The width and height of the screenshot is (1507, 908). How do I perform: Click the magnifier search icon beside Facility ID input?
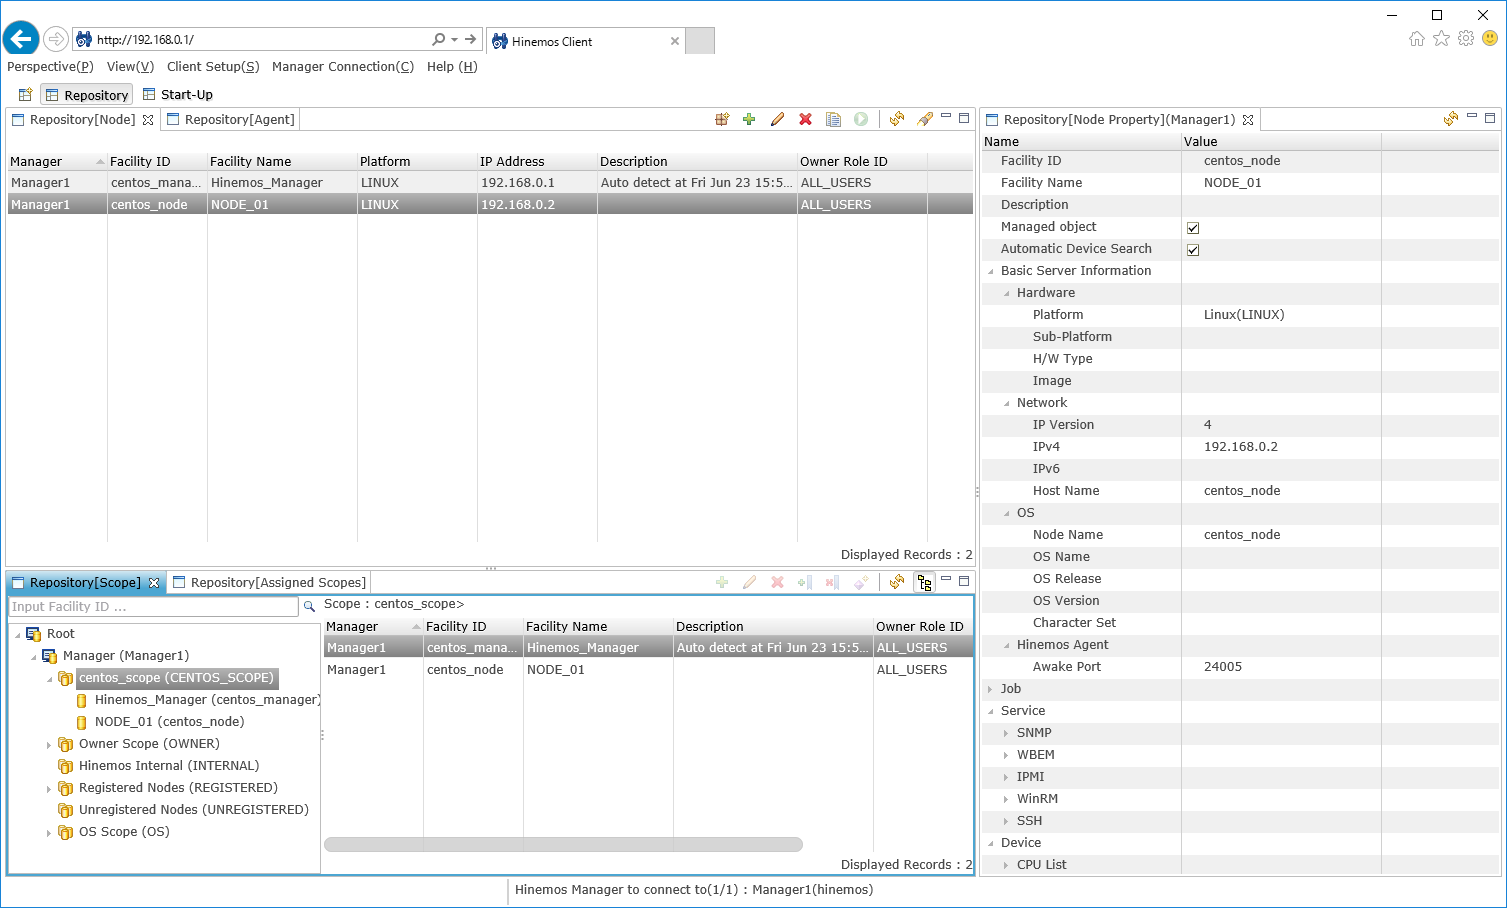click(x=309, y=606)
